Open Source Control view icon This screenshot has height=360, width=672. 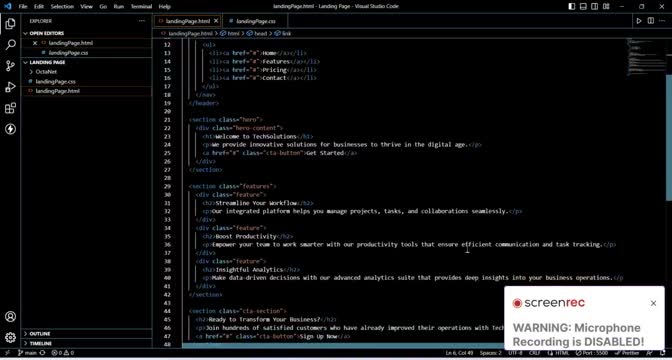point(10,66)
